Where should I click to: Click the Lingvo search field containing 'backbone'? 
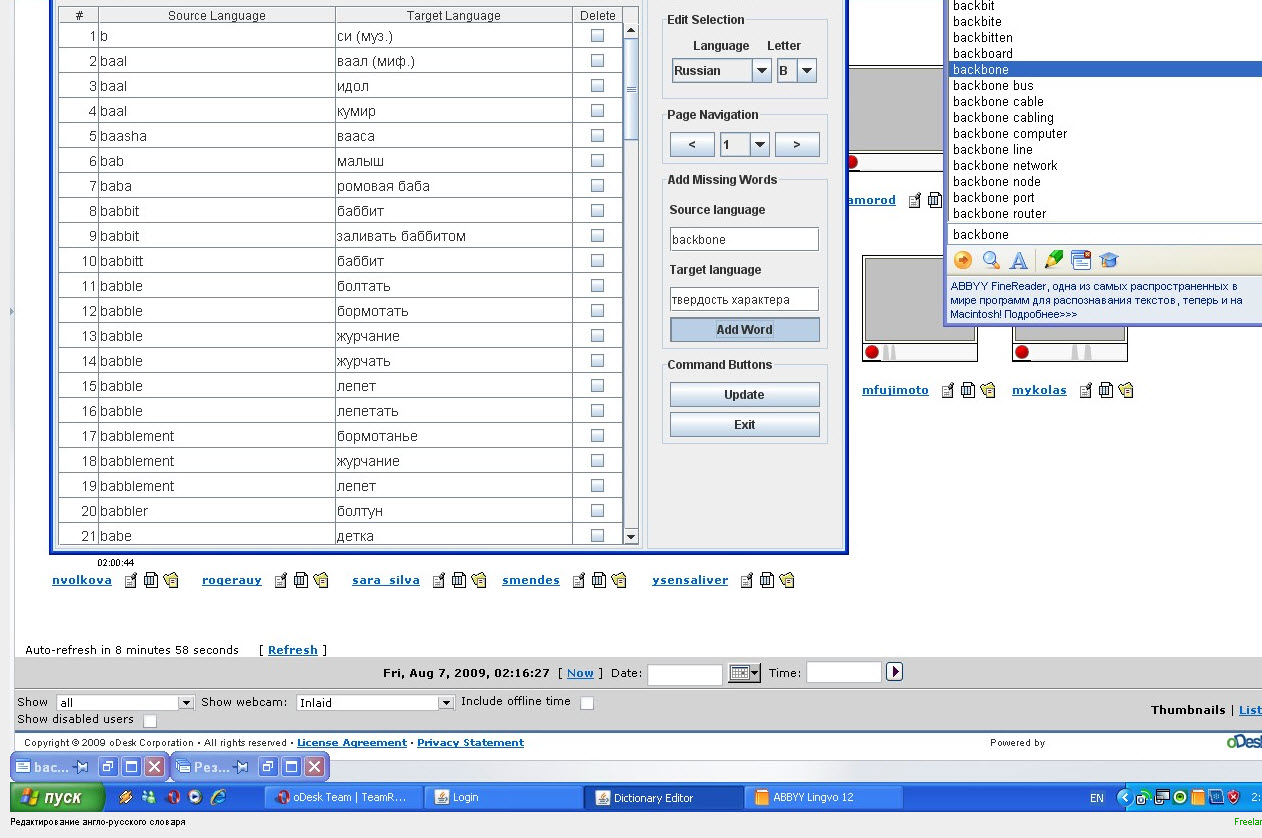point(1104,235)
